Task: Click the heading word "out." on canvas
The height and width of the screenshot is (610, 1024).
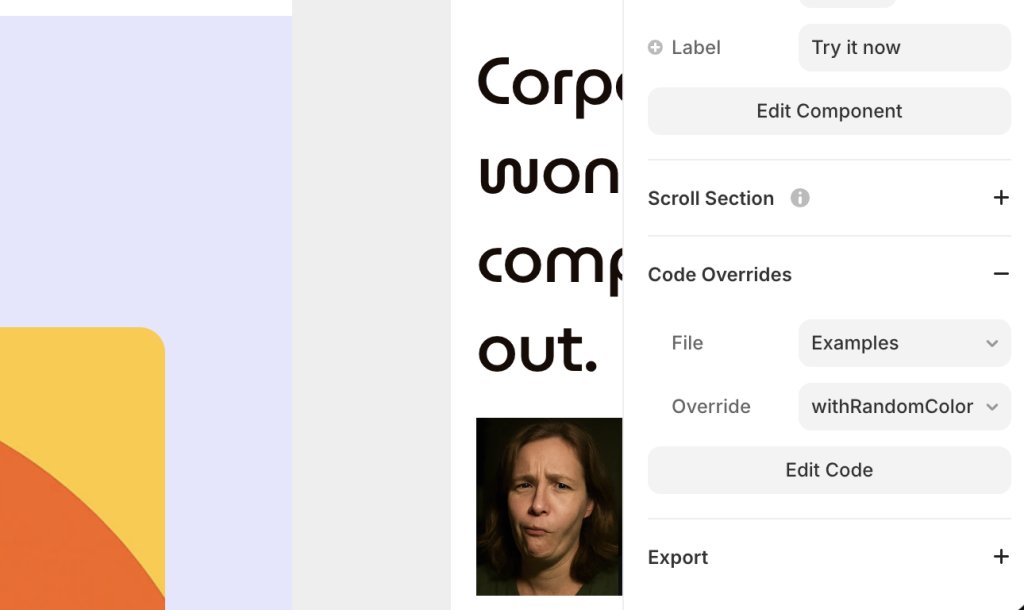Action: pos(537,350)
